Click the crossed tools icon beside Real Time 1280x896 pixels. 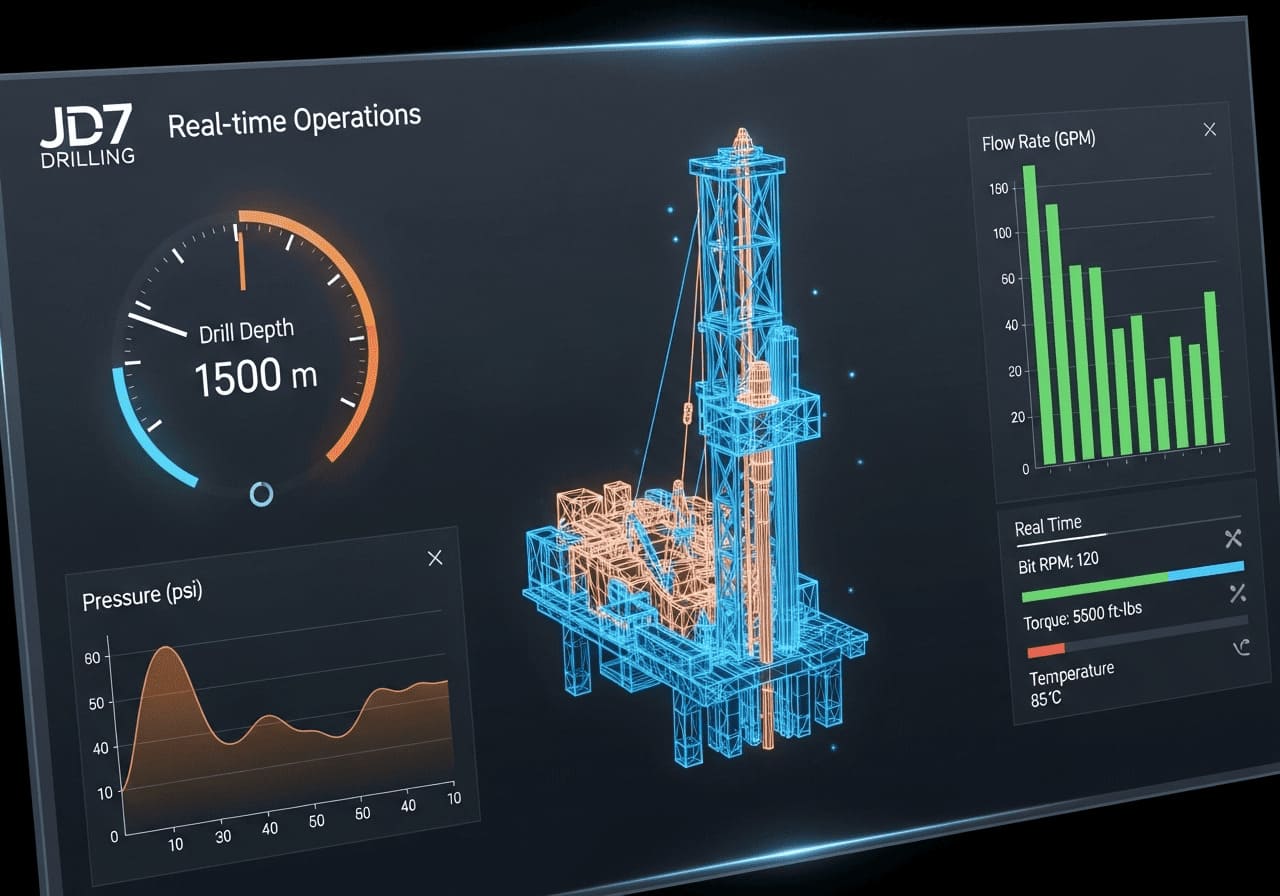[x=1233, y=539]
